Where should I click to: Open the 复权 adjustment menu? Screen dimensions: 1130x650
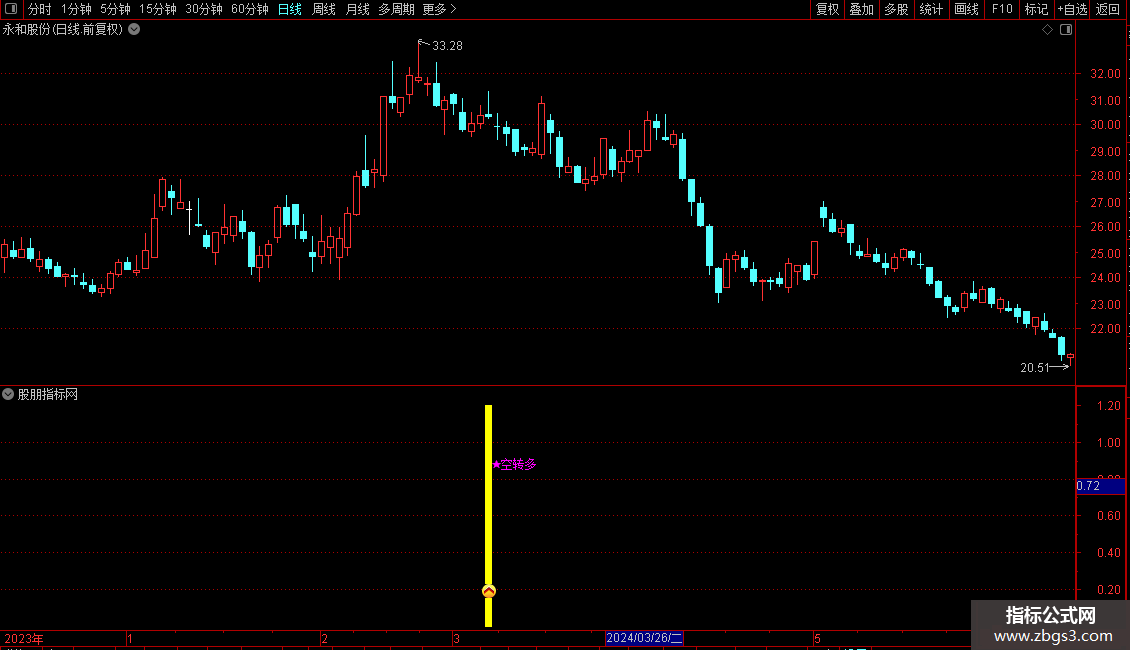coord(827,9)
